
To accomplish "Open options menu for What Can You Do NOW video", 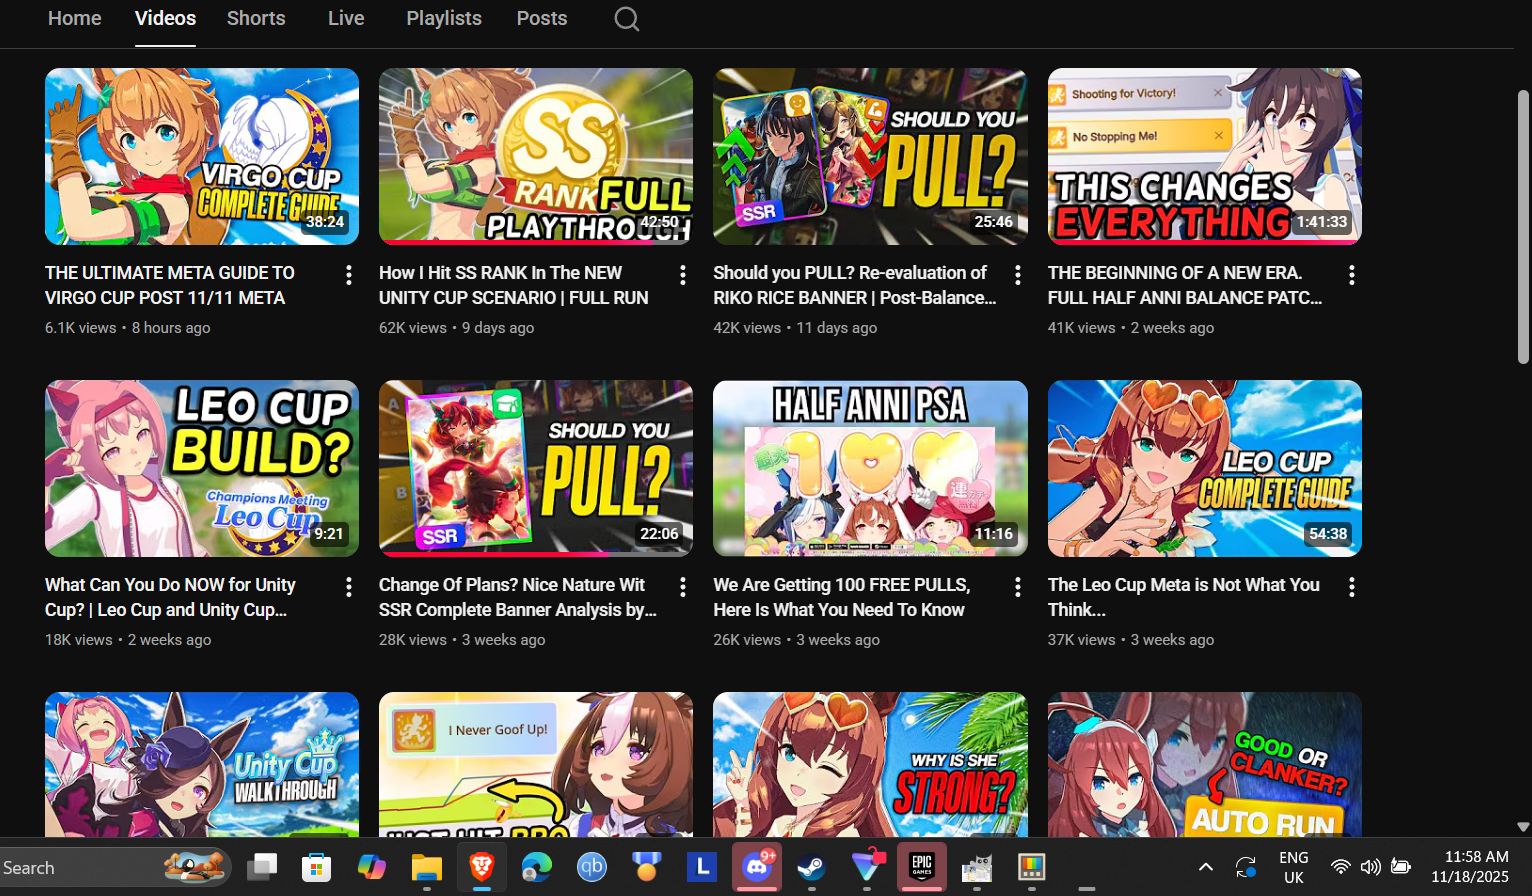I will coord(349,587).
